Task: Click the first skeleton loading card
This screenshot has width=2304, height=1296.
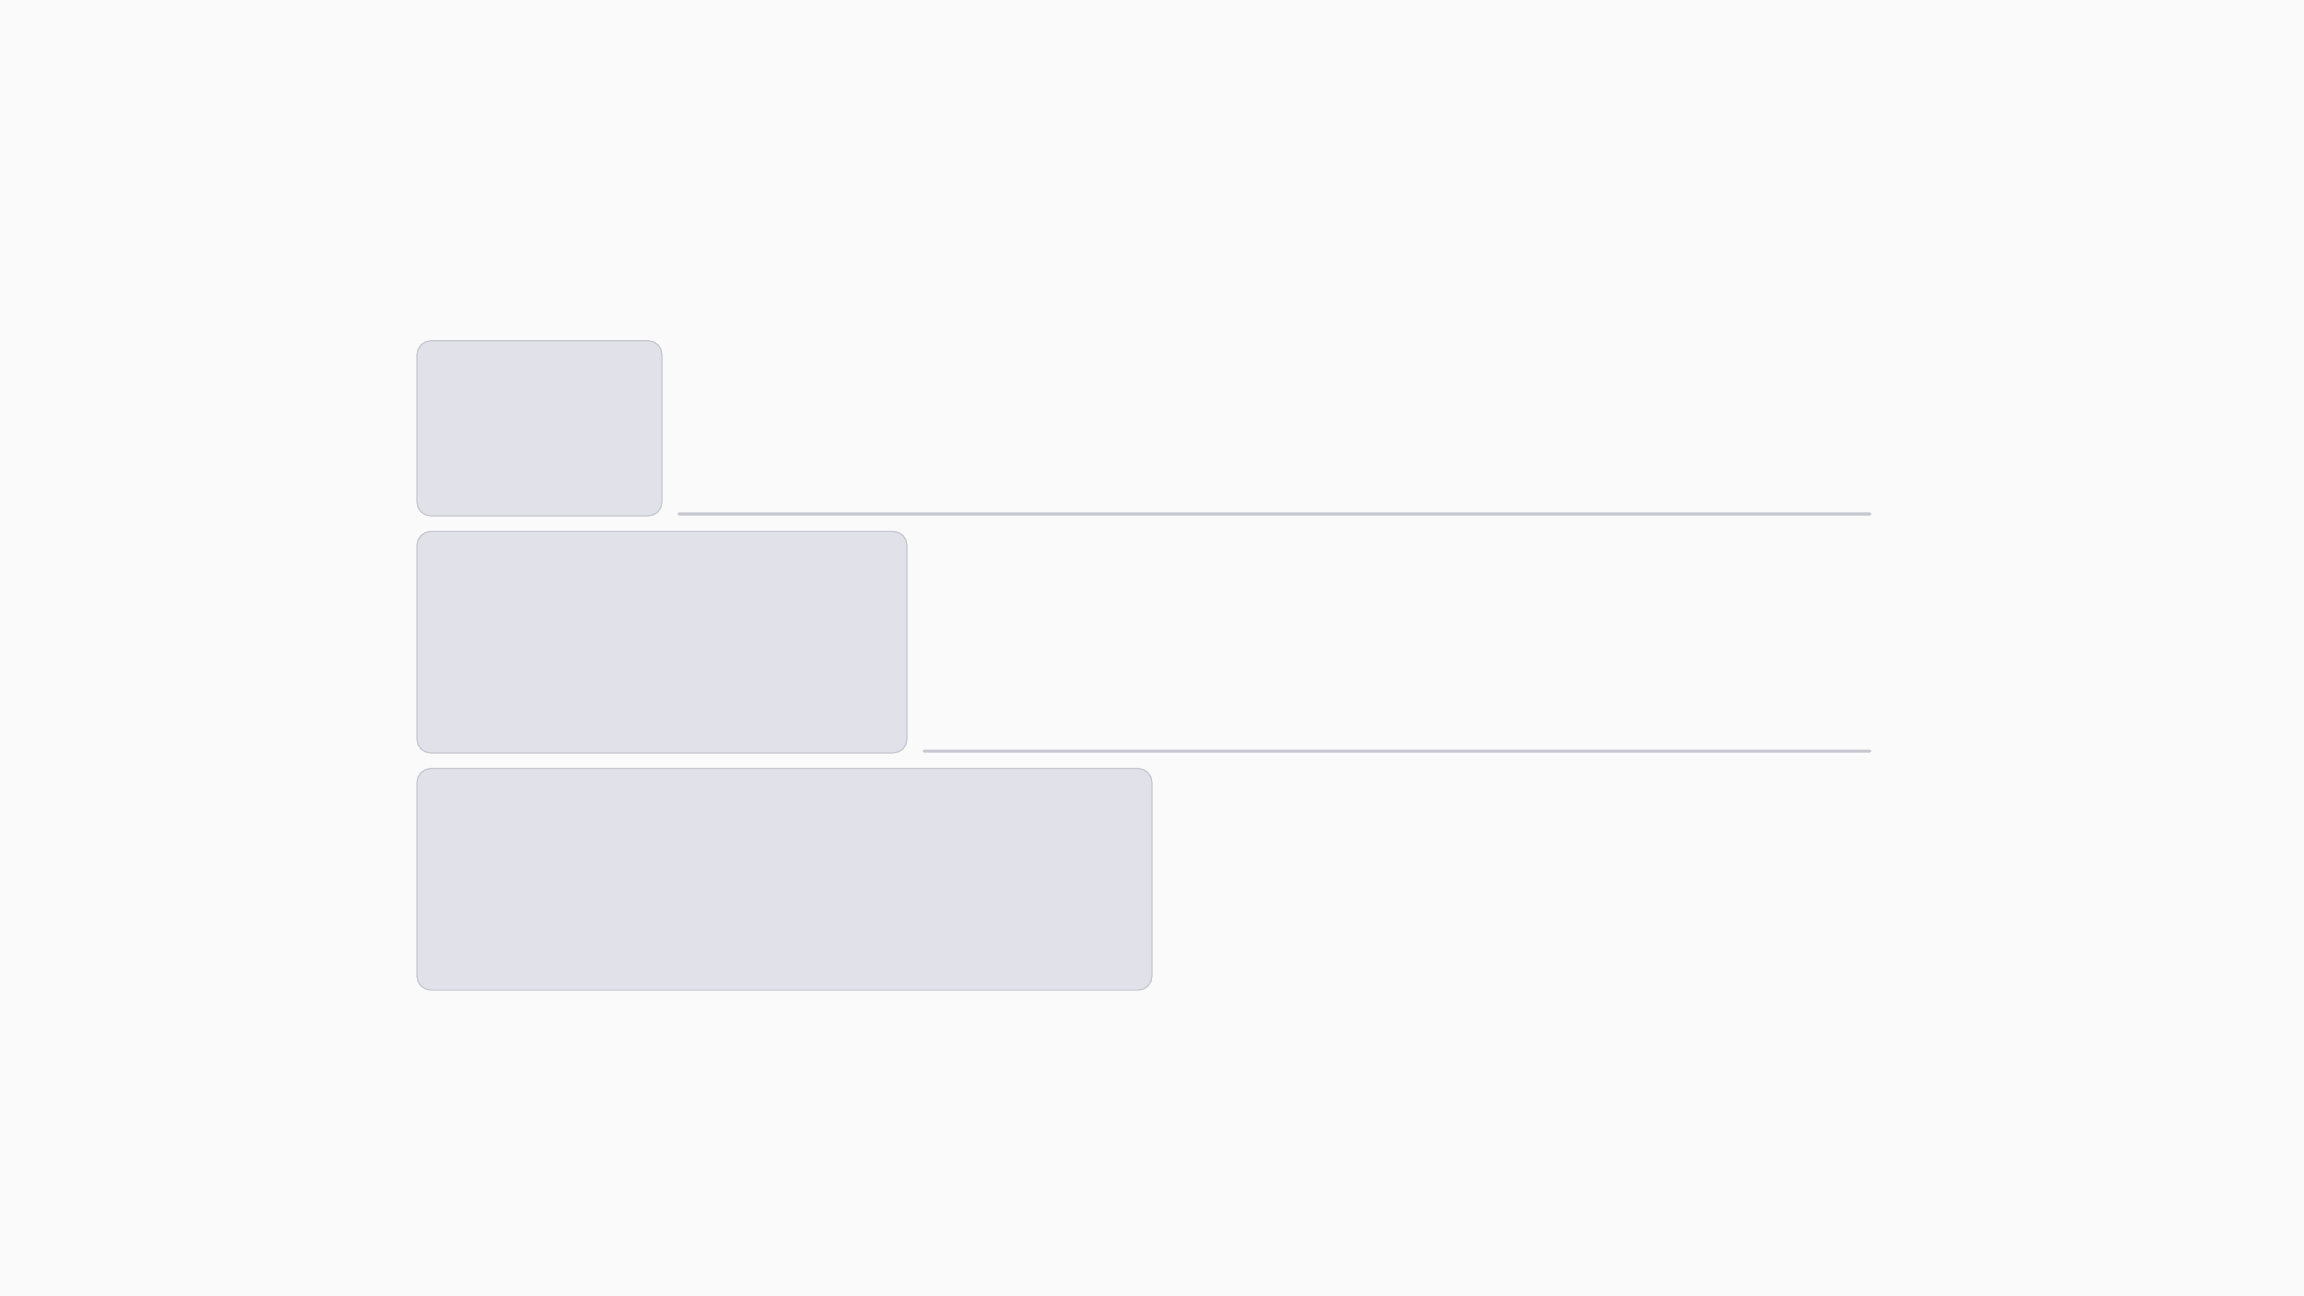Action: tap(539, 428)
